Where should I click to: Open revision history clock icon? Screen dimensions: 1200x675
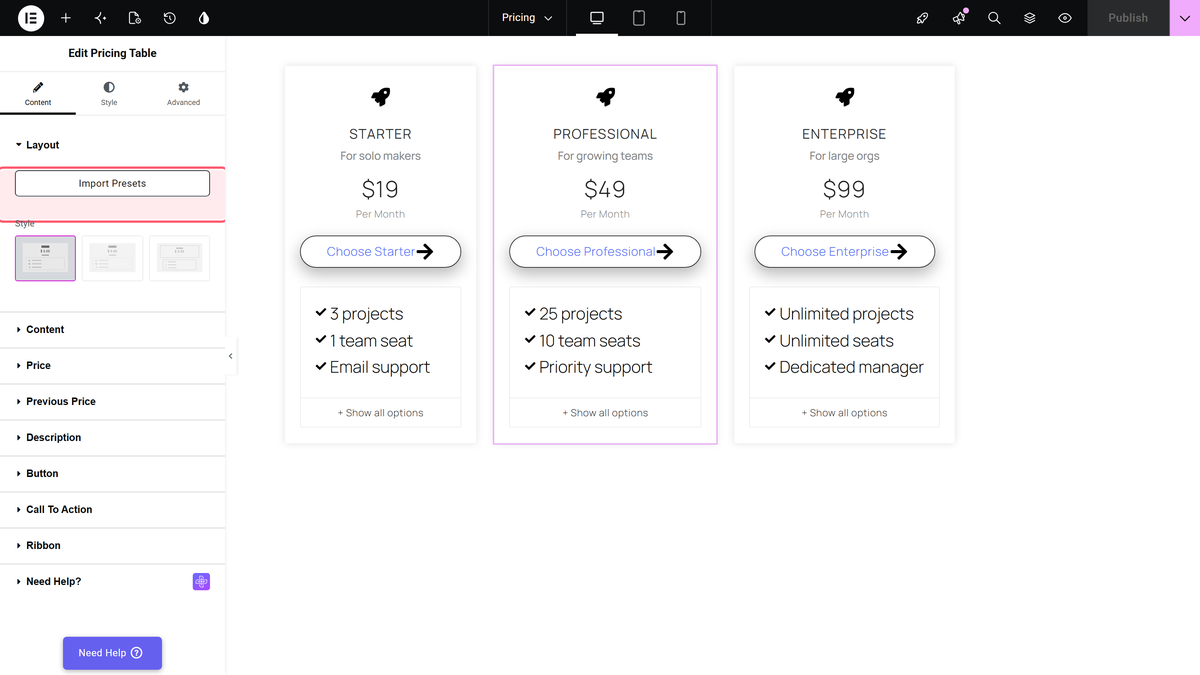170,18
